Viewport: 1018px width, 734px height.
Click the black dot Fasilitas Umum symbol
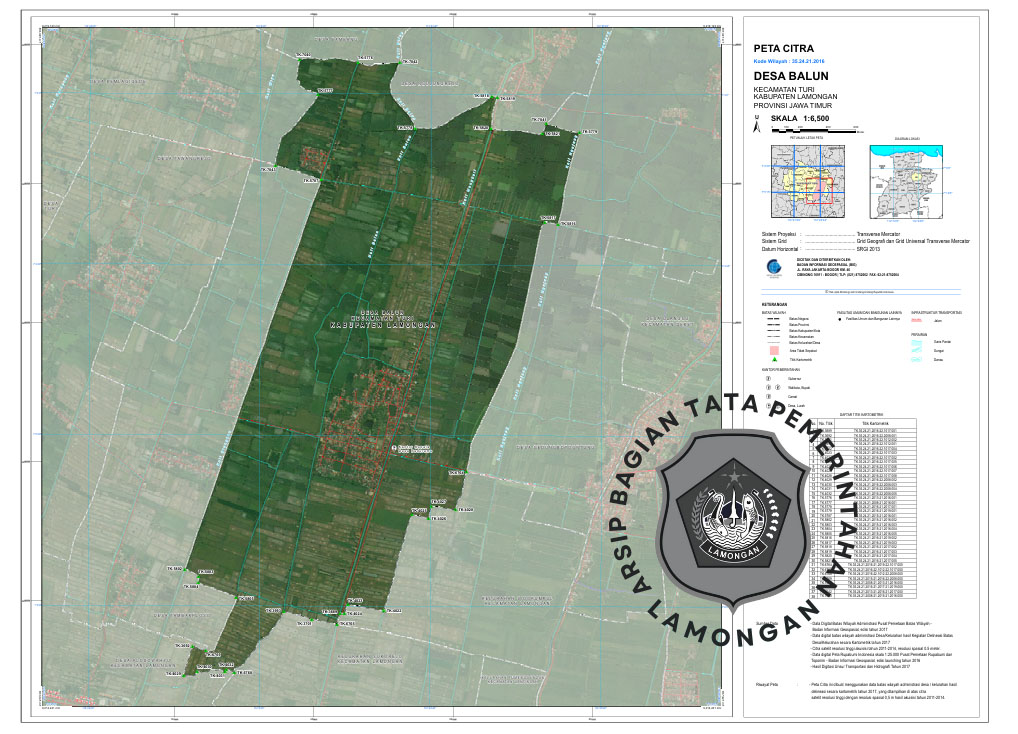[840, 320]
